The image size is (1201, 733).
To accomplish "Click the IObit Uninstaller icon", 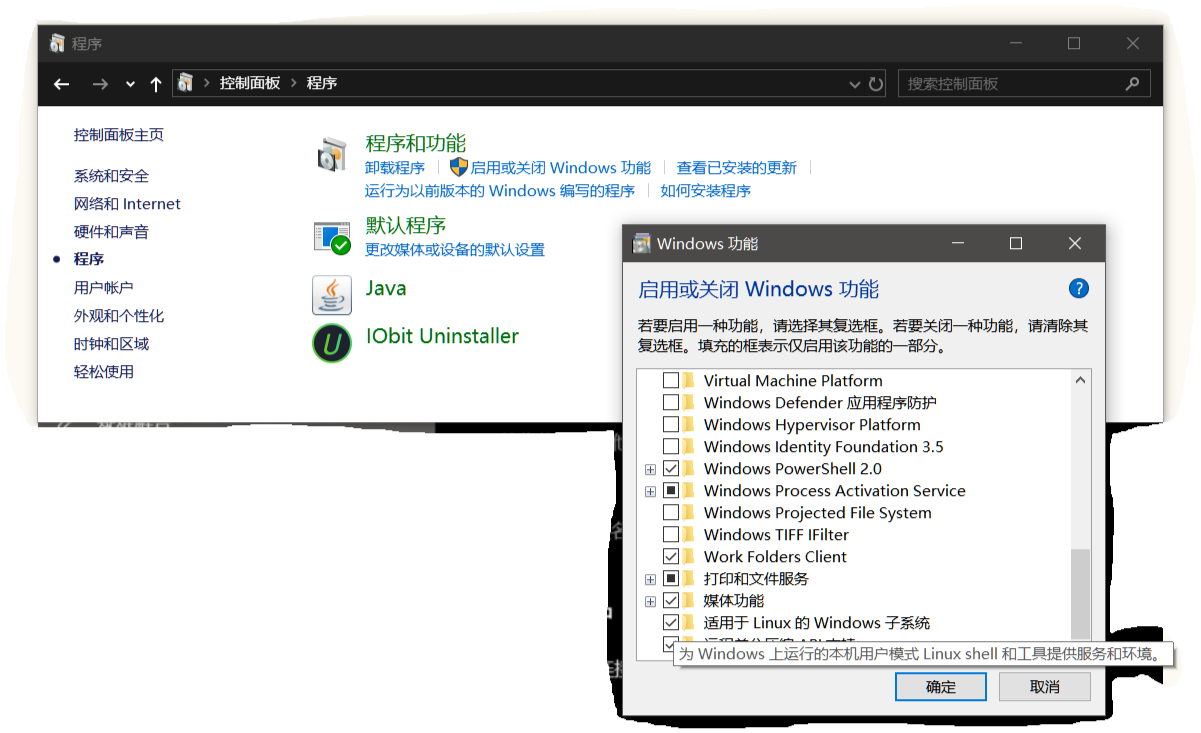I will (332, 344).
